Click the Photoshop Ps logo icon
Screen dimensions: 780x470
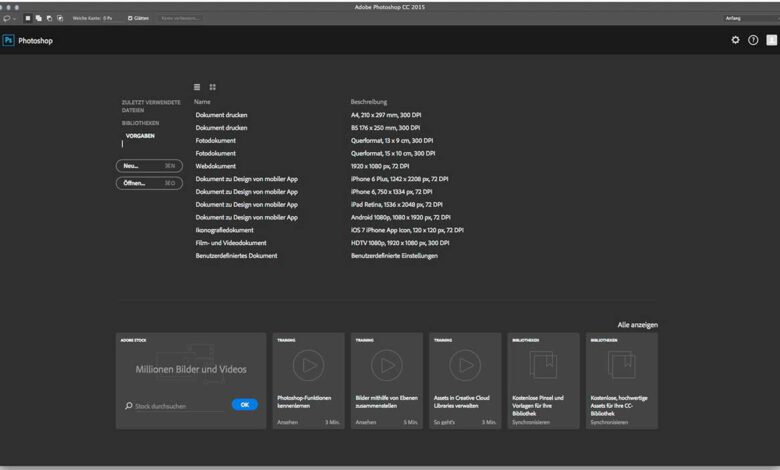tap(8, 40)
